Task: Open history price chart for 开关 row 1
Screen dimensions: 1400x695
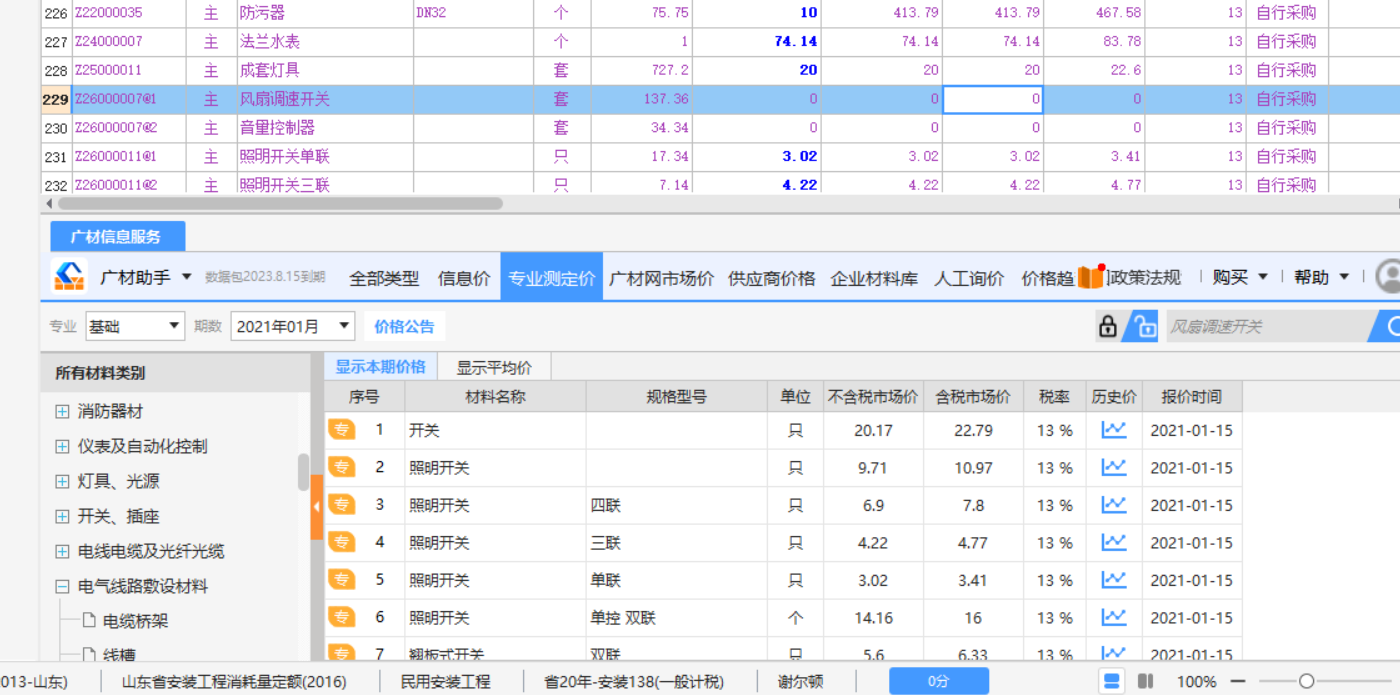Action: (x=1114, y=430)
